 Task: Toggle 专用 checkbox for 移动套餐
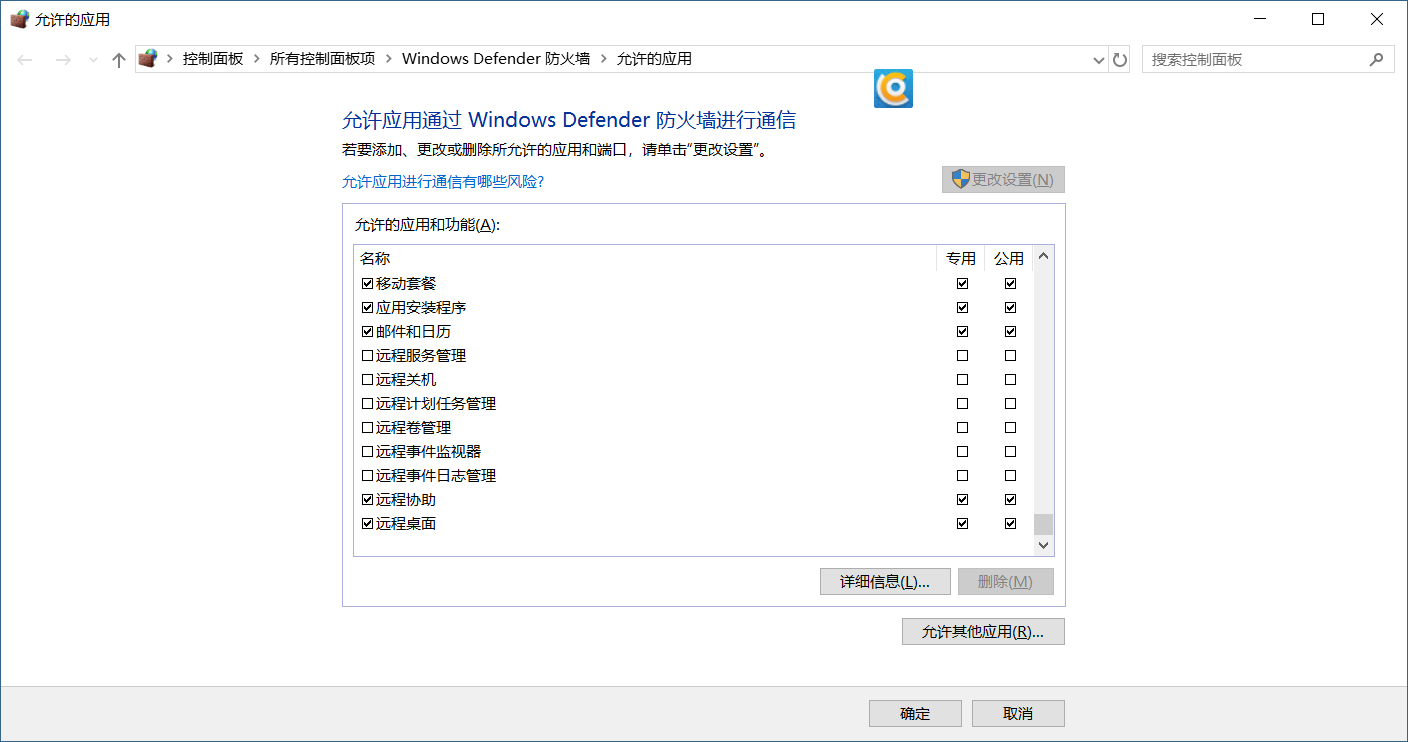point(962,284)
